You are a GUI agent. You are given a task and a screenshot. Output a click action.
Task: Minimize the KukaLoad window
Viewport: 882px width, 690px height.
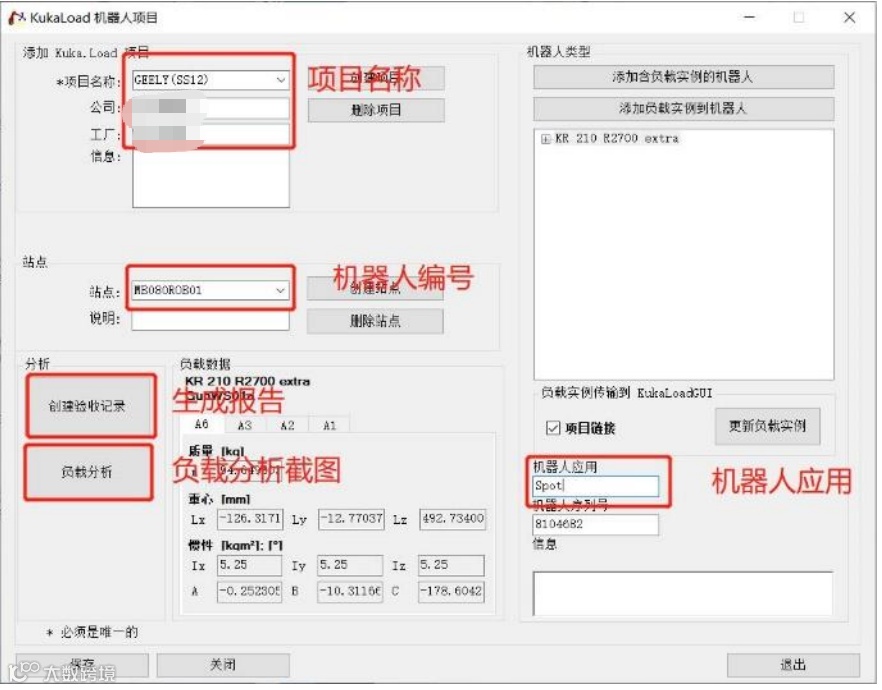tap(749, 17)
